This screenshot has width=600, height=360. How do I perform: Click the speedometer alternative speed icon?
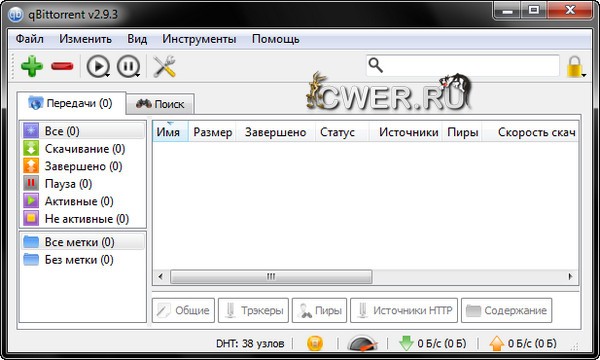pyautogui.click(x=362, y=343)
